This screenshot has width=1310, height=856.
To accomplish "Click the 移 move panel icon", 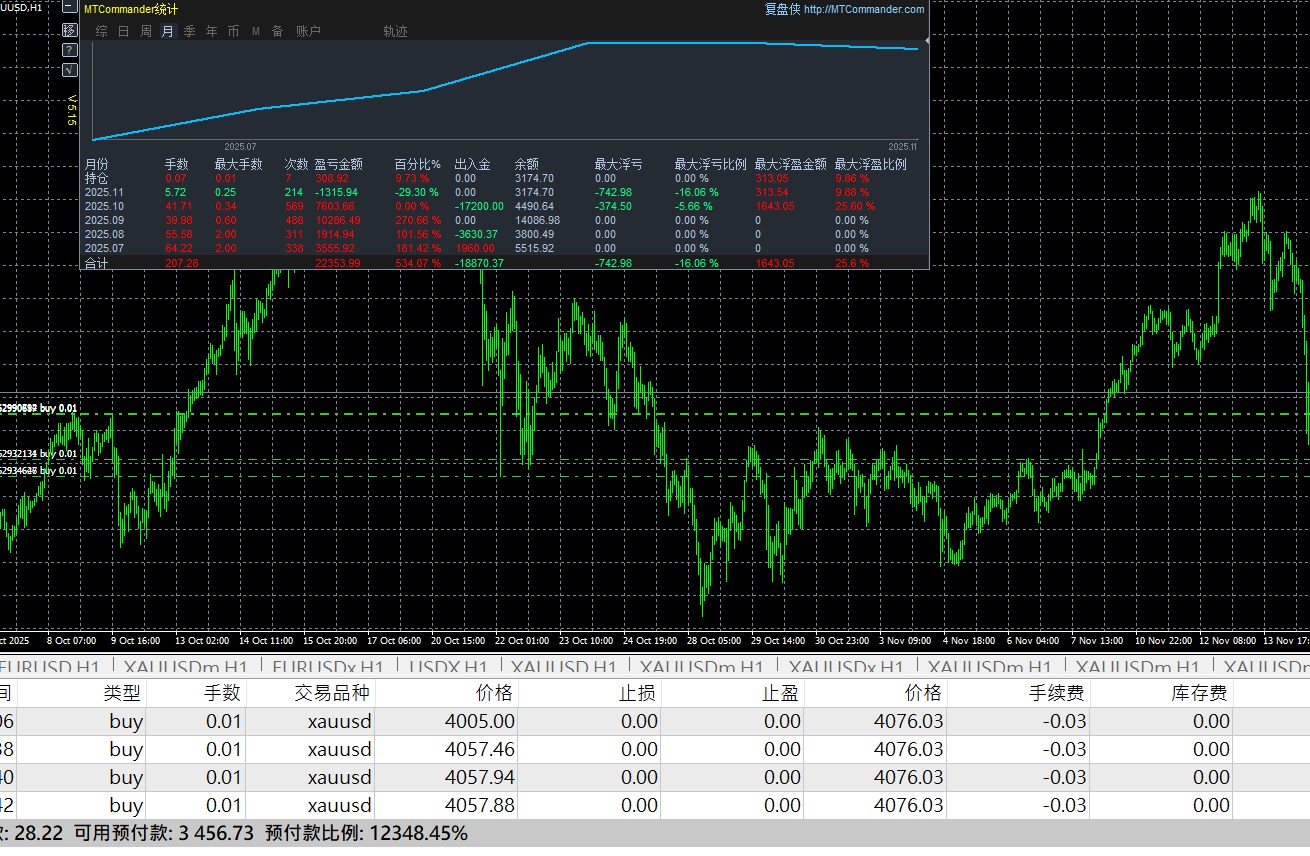I will (69, 30).
